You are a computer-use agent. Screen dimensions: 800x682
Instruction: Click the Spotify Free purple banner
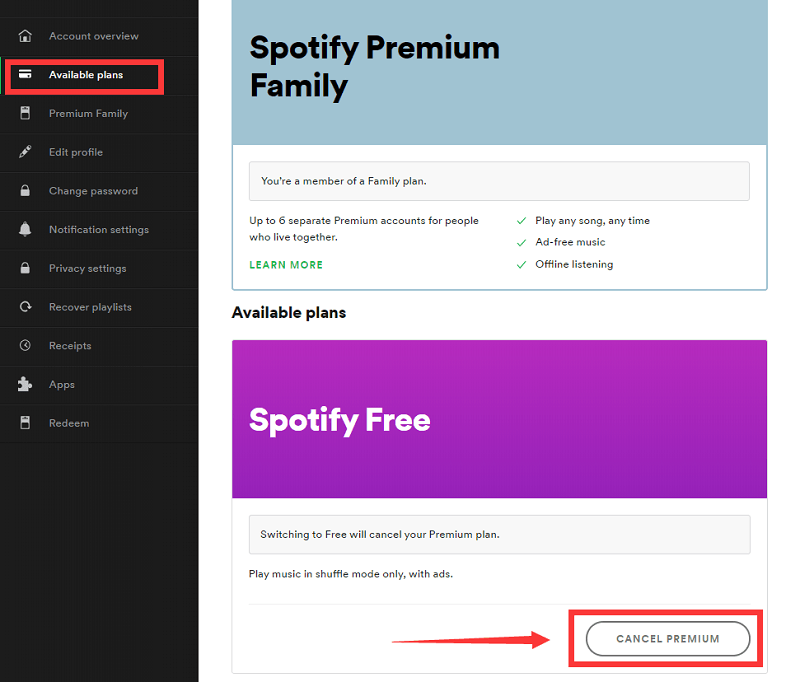(499, 419)
